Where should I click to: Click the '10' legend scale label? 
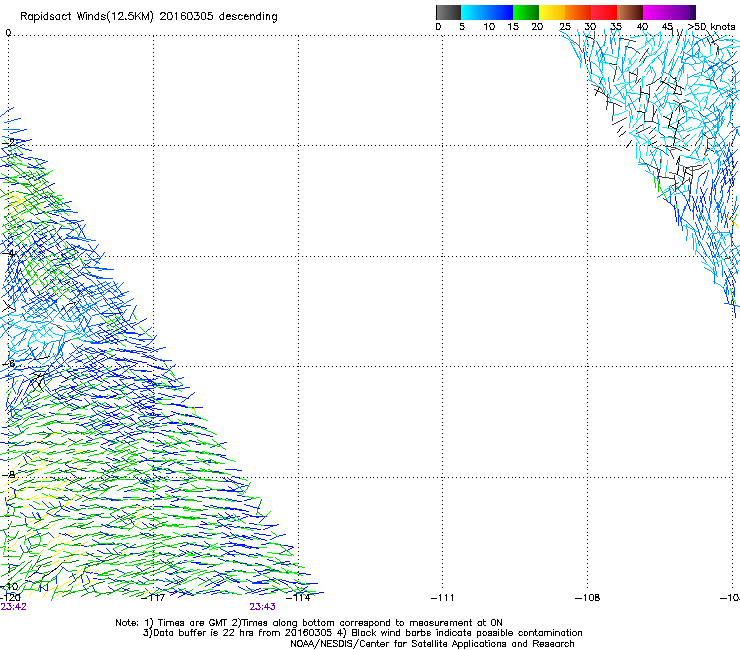click(489, 27)
